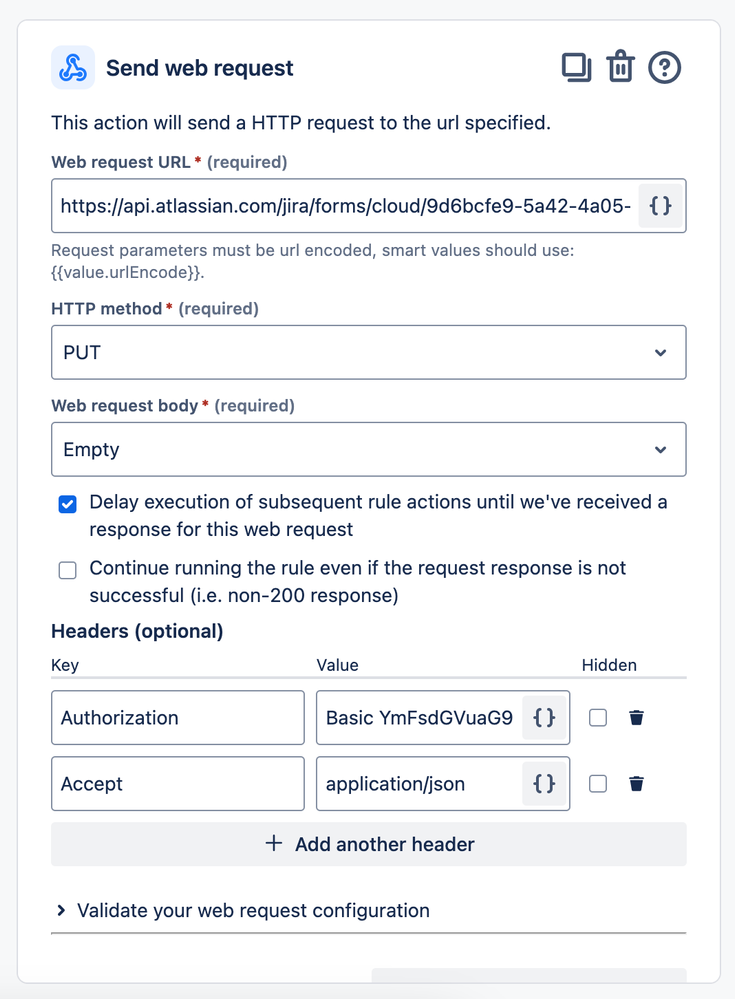The image size is (735, 999).
Task: Delete the action with trash icon
Action: click(620, 67)
